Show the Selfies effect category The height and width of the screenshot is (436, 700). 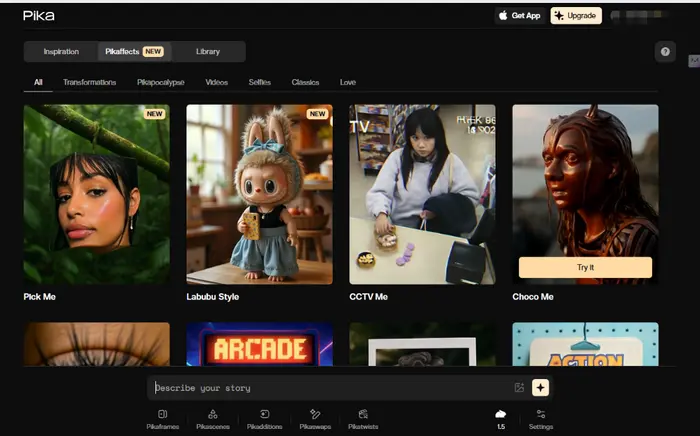259,82
